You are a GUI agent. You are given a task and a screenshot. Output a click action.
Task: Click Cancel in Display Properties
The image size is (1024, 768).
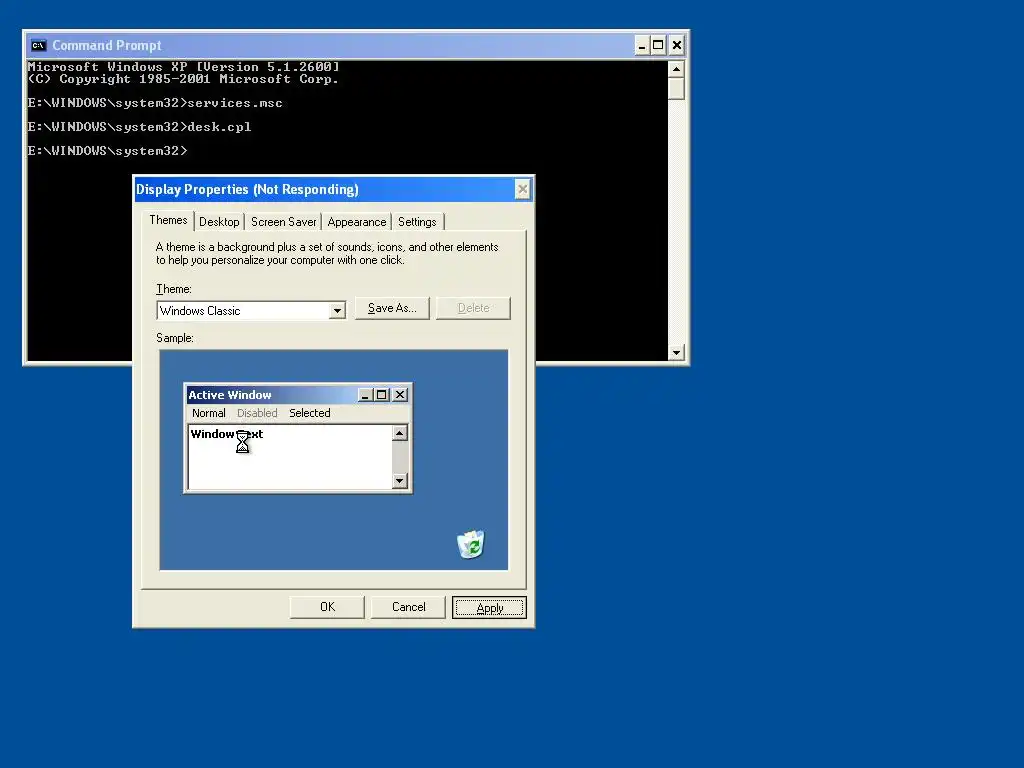pos(409,607)
